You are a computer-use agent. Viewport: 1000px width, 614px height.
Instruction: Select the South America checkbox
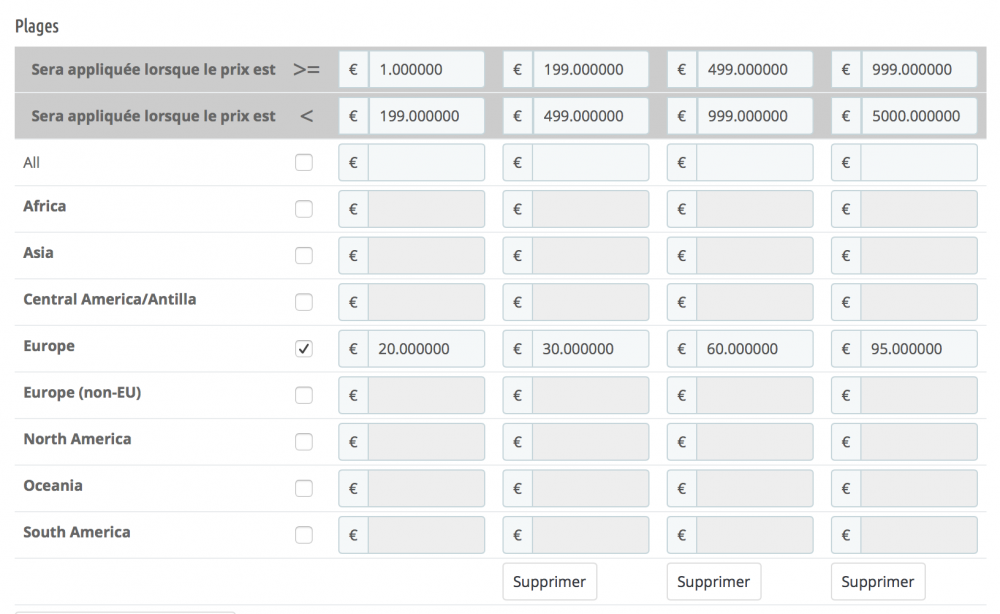pos(304,535)
